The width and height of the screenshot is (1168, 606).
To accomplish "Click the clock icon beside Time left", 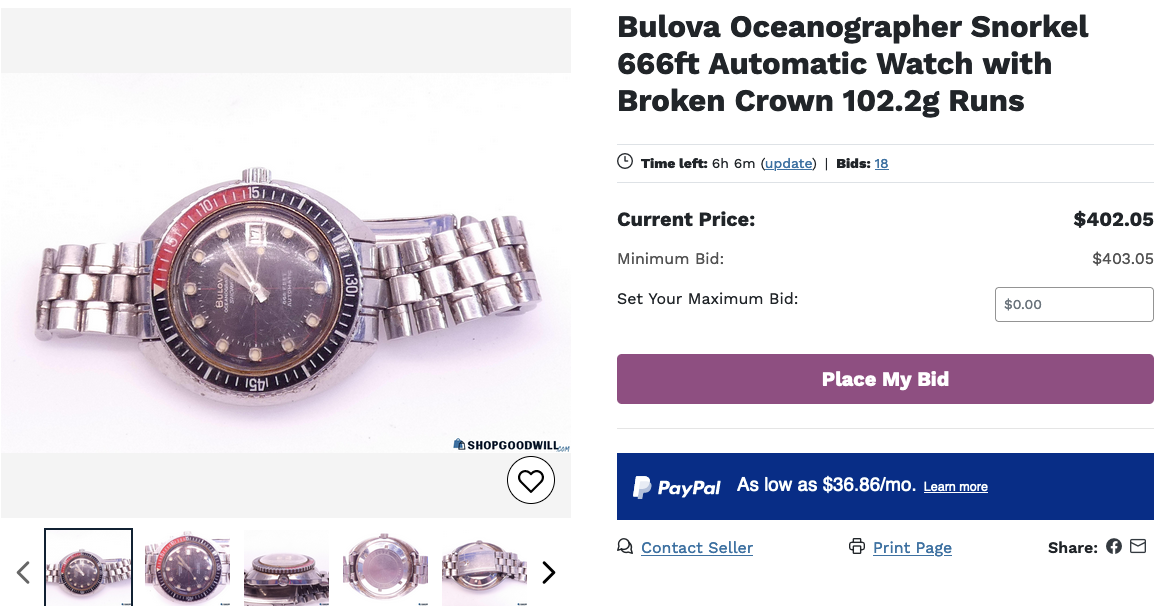I will [x=625, y=162].
